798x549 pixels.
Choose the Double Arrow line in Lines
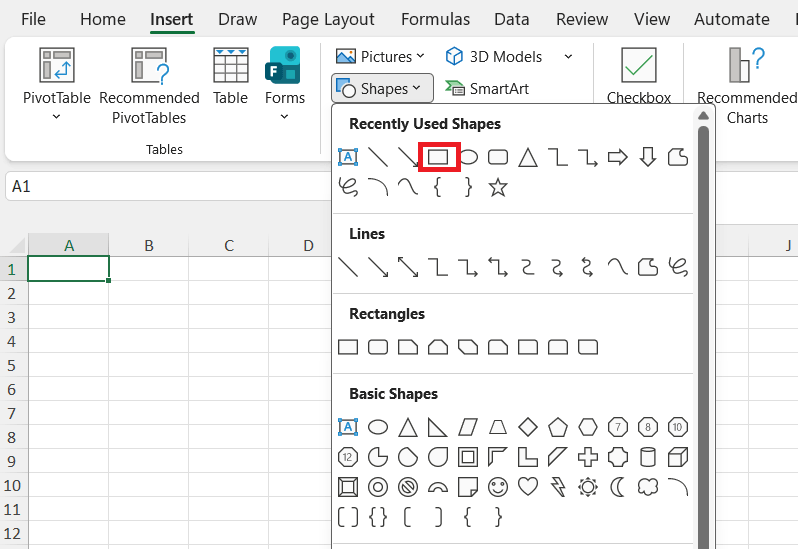coord(408,267)
